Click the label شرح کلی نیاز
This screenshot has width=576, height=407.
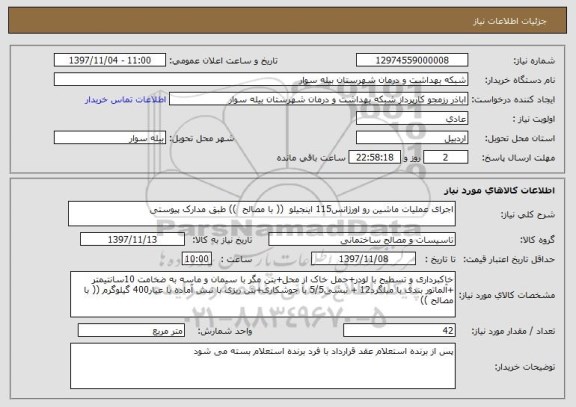[x=528, y=215]
